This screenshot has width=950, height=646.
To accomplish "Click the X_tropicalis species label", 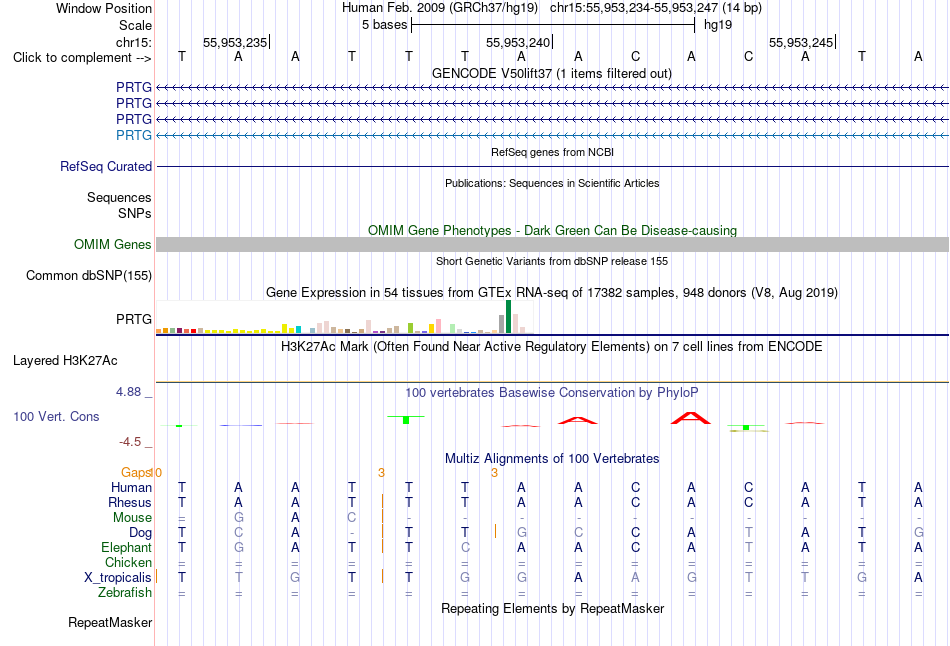I will click(x=118, y=578).
